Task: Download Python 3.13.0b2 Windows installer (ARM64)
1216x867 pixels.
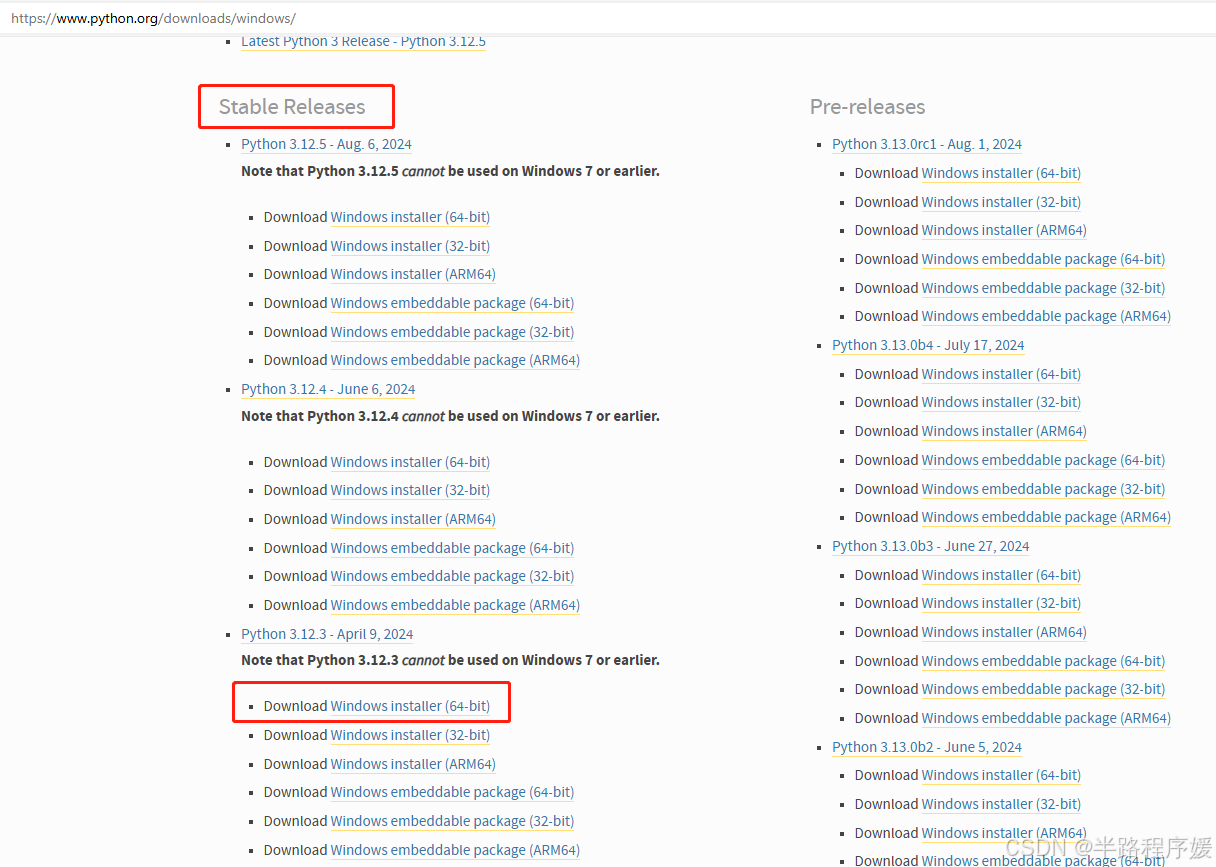Action: 1004,833
